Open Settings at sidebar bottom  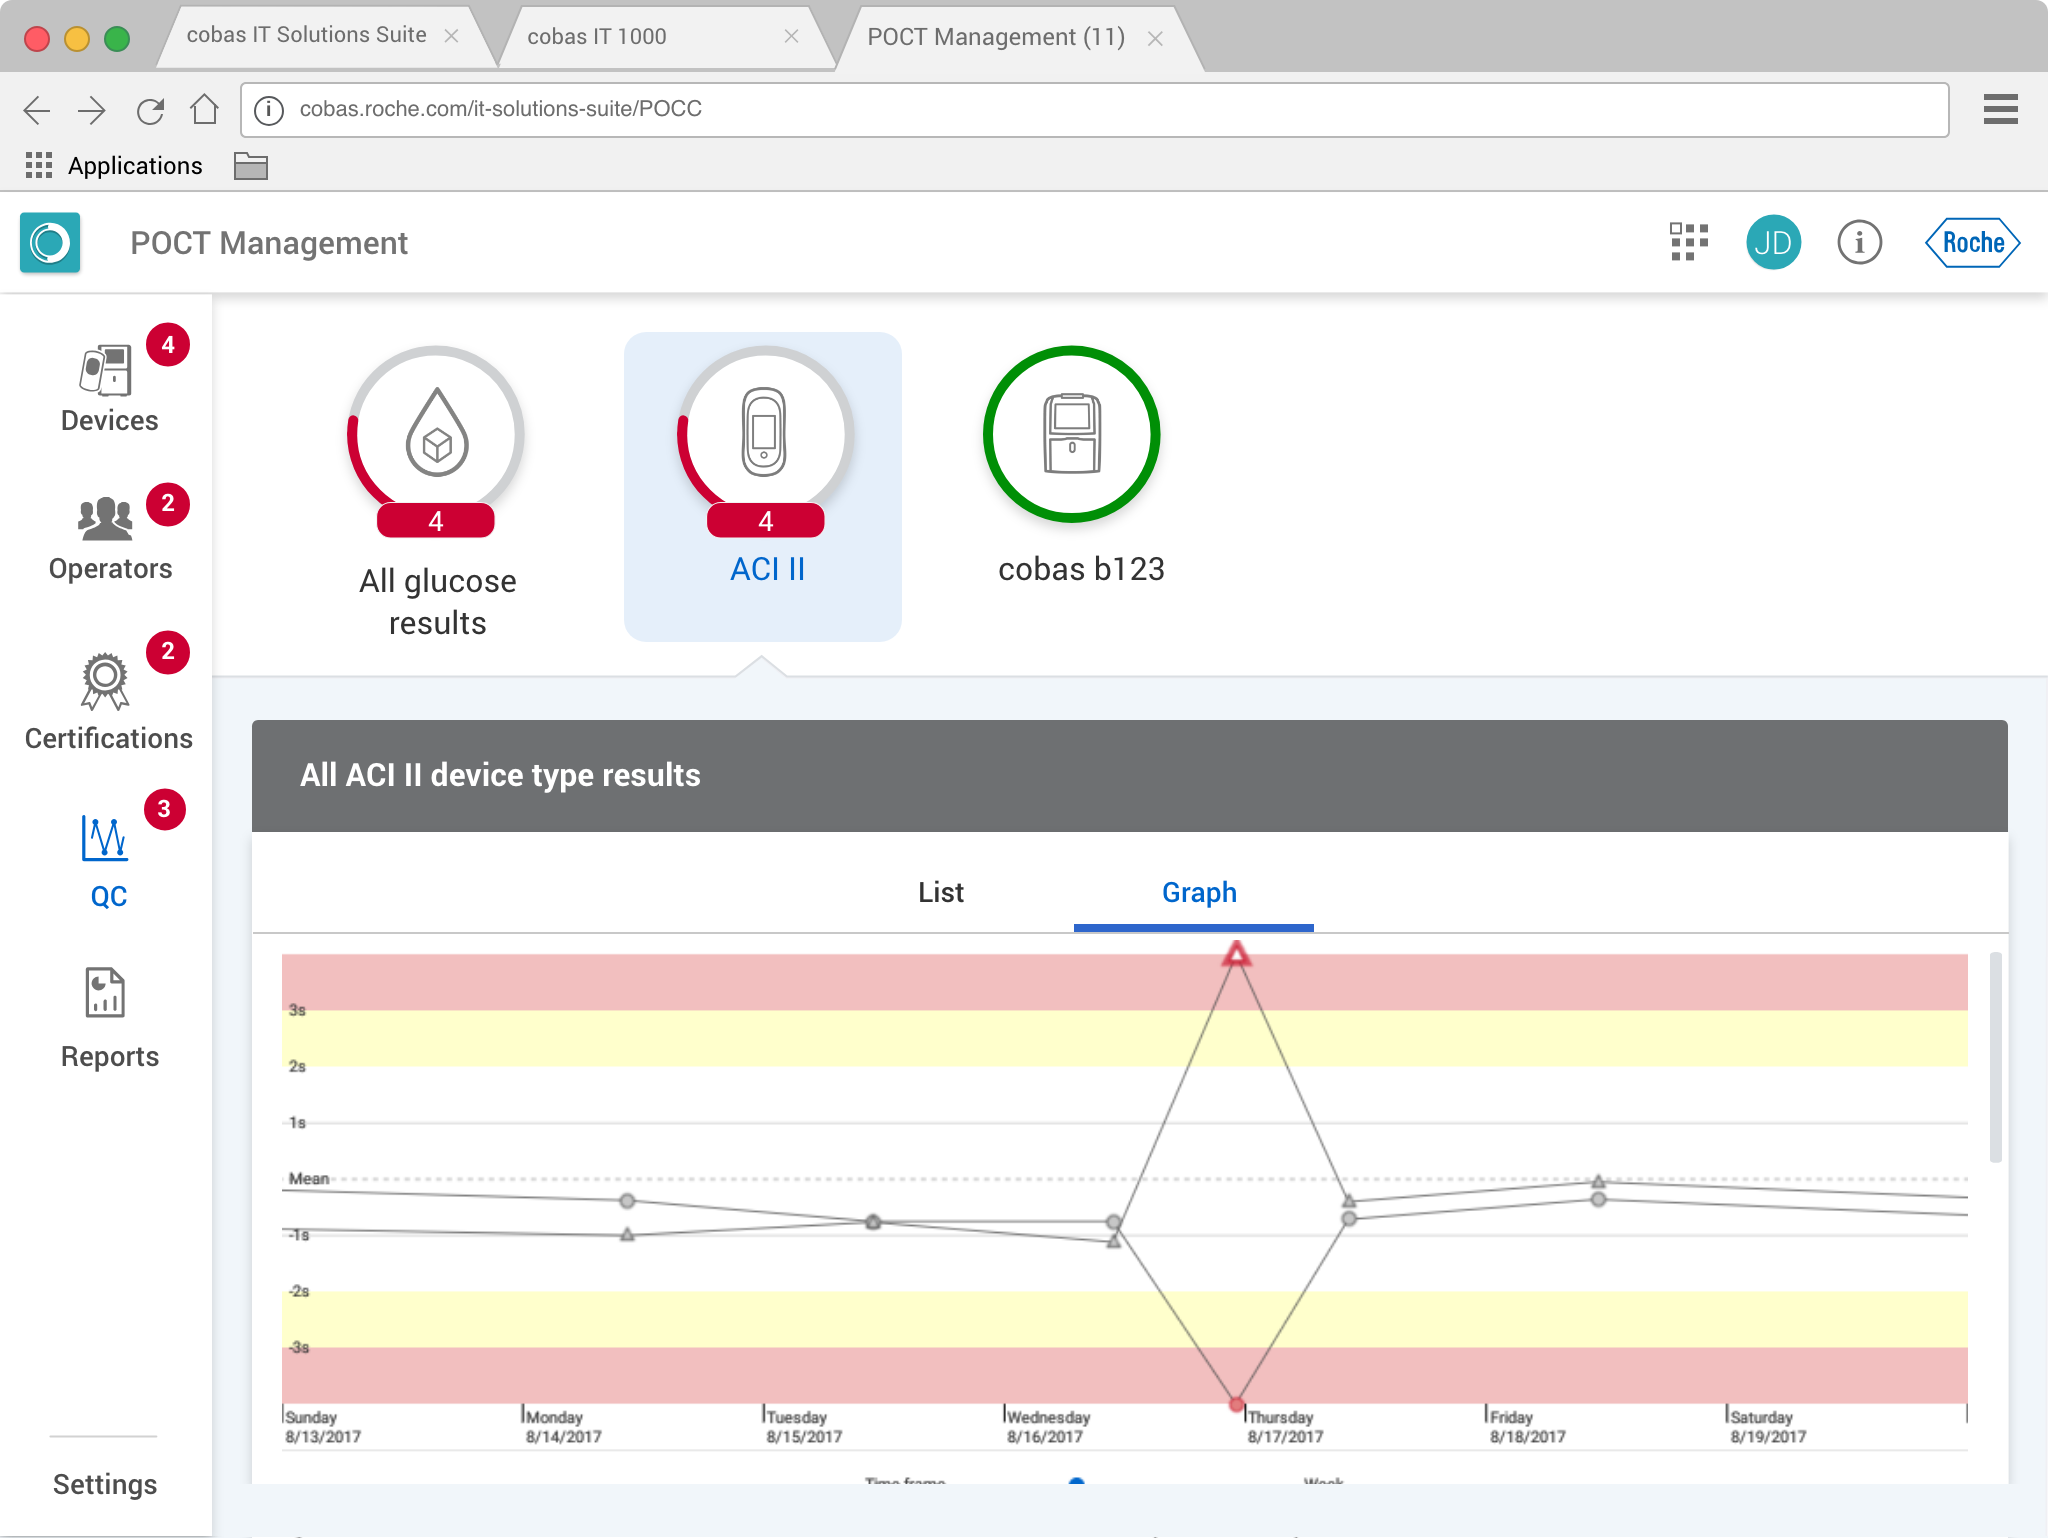pos(105,1484)
